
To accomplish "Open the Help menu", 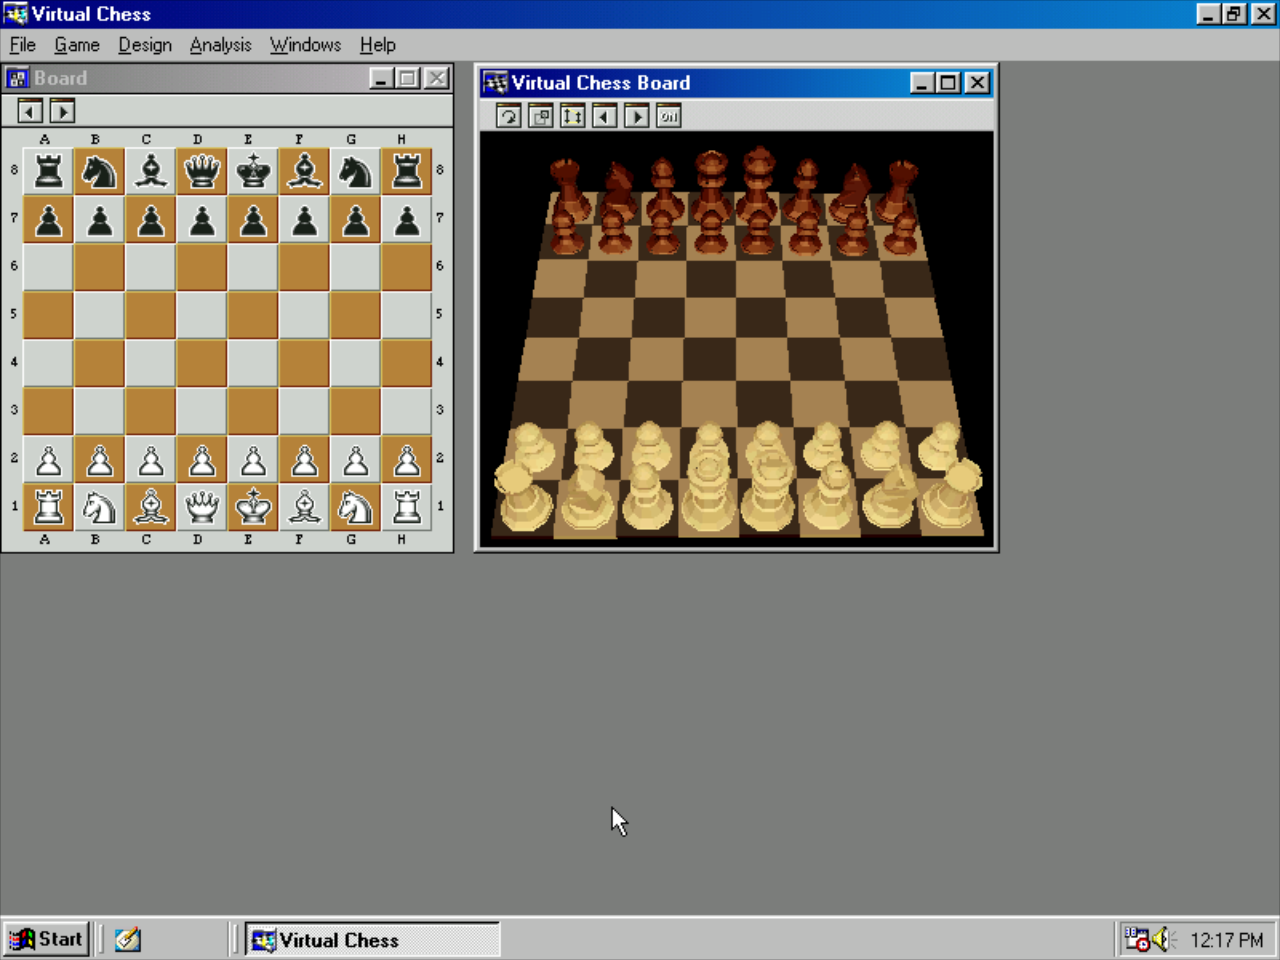I will tap(378, 45).
